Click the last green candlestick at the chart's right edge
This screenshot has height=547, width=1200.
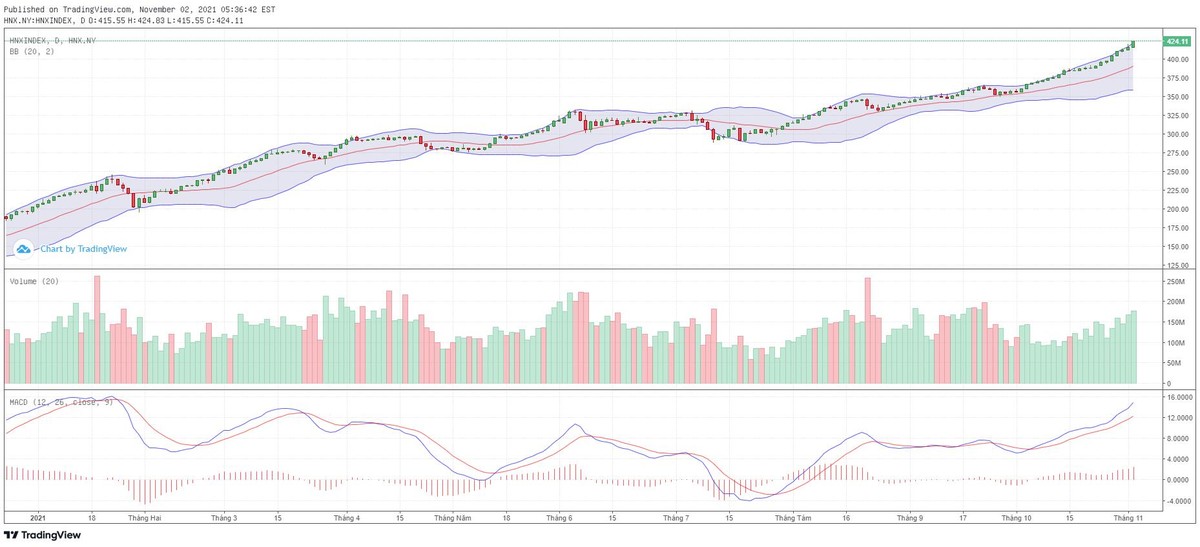coord(1133,44)
